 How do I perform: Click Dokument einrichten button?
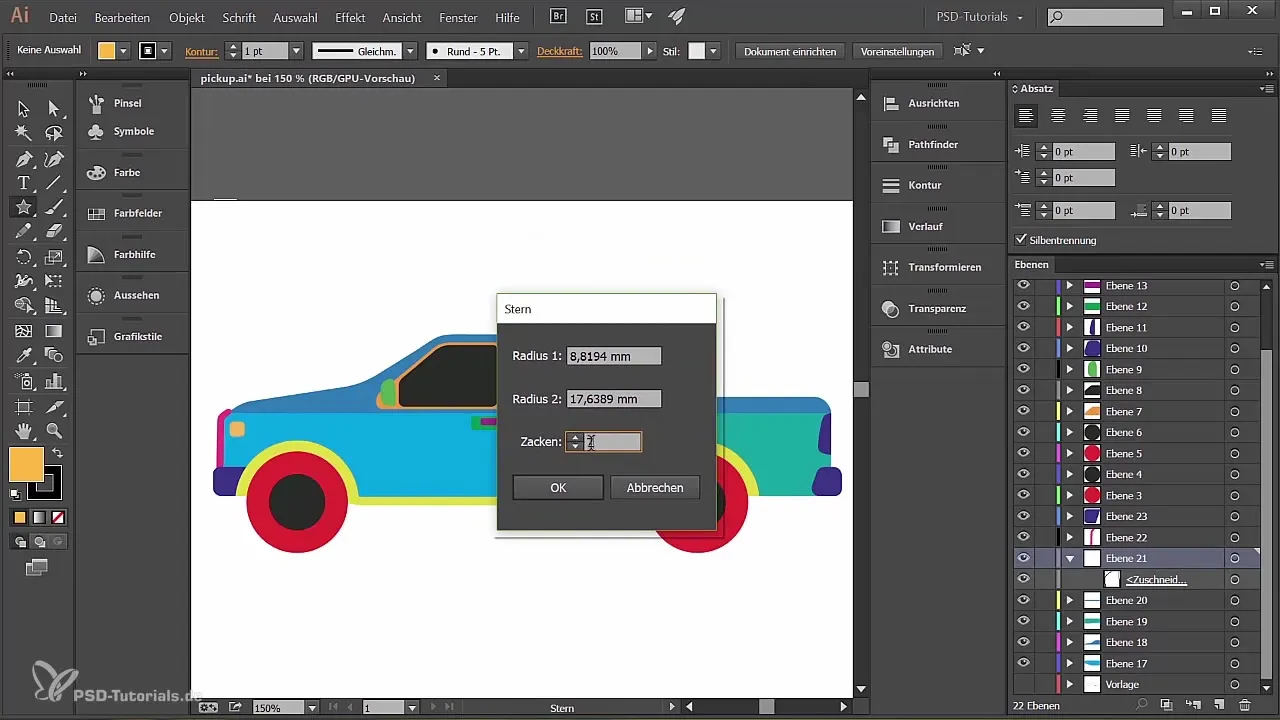790,51
